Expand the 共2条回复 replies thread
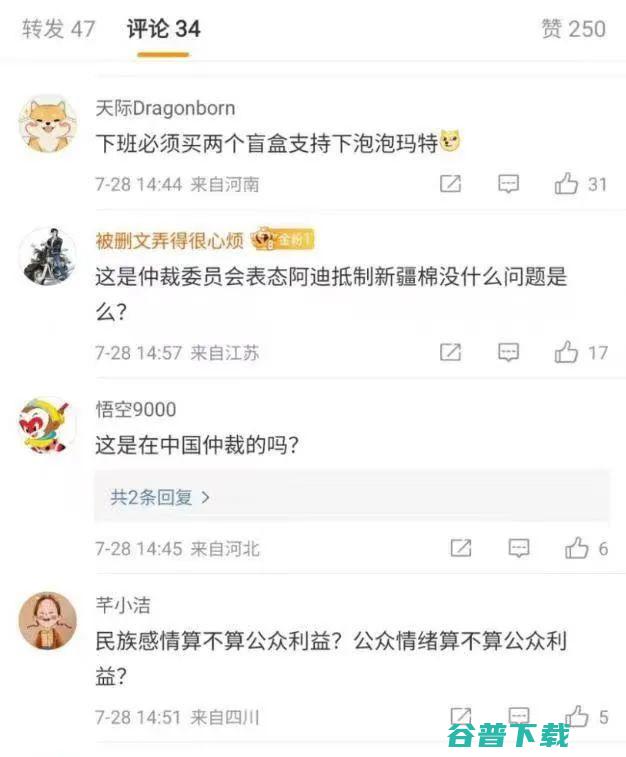 coord(160,497)
